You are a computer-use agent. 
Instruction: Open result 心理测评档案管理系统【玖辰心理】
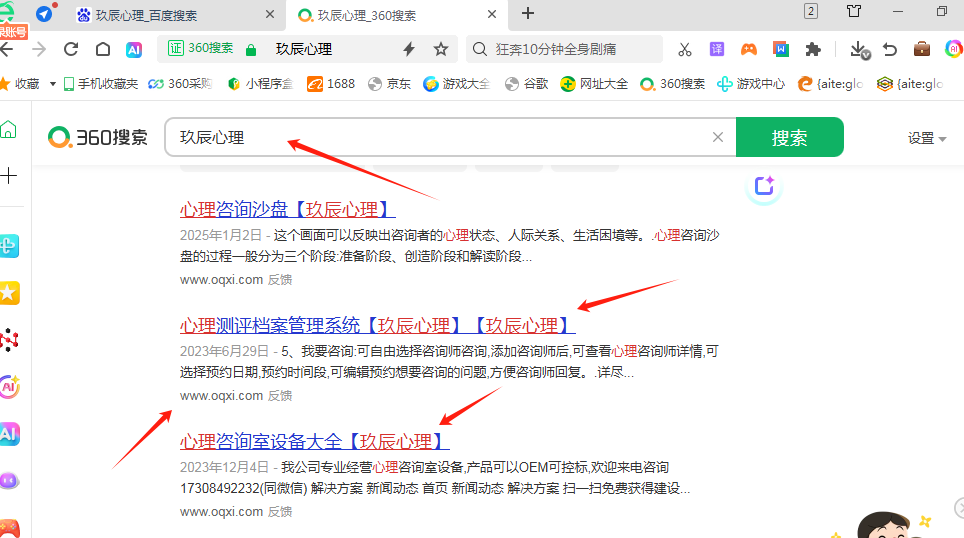(x=377, y=325)
